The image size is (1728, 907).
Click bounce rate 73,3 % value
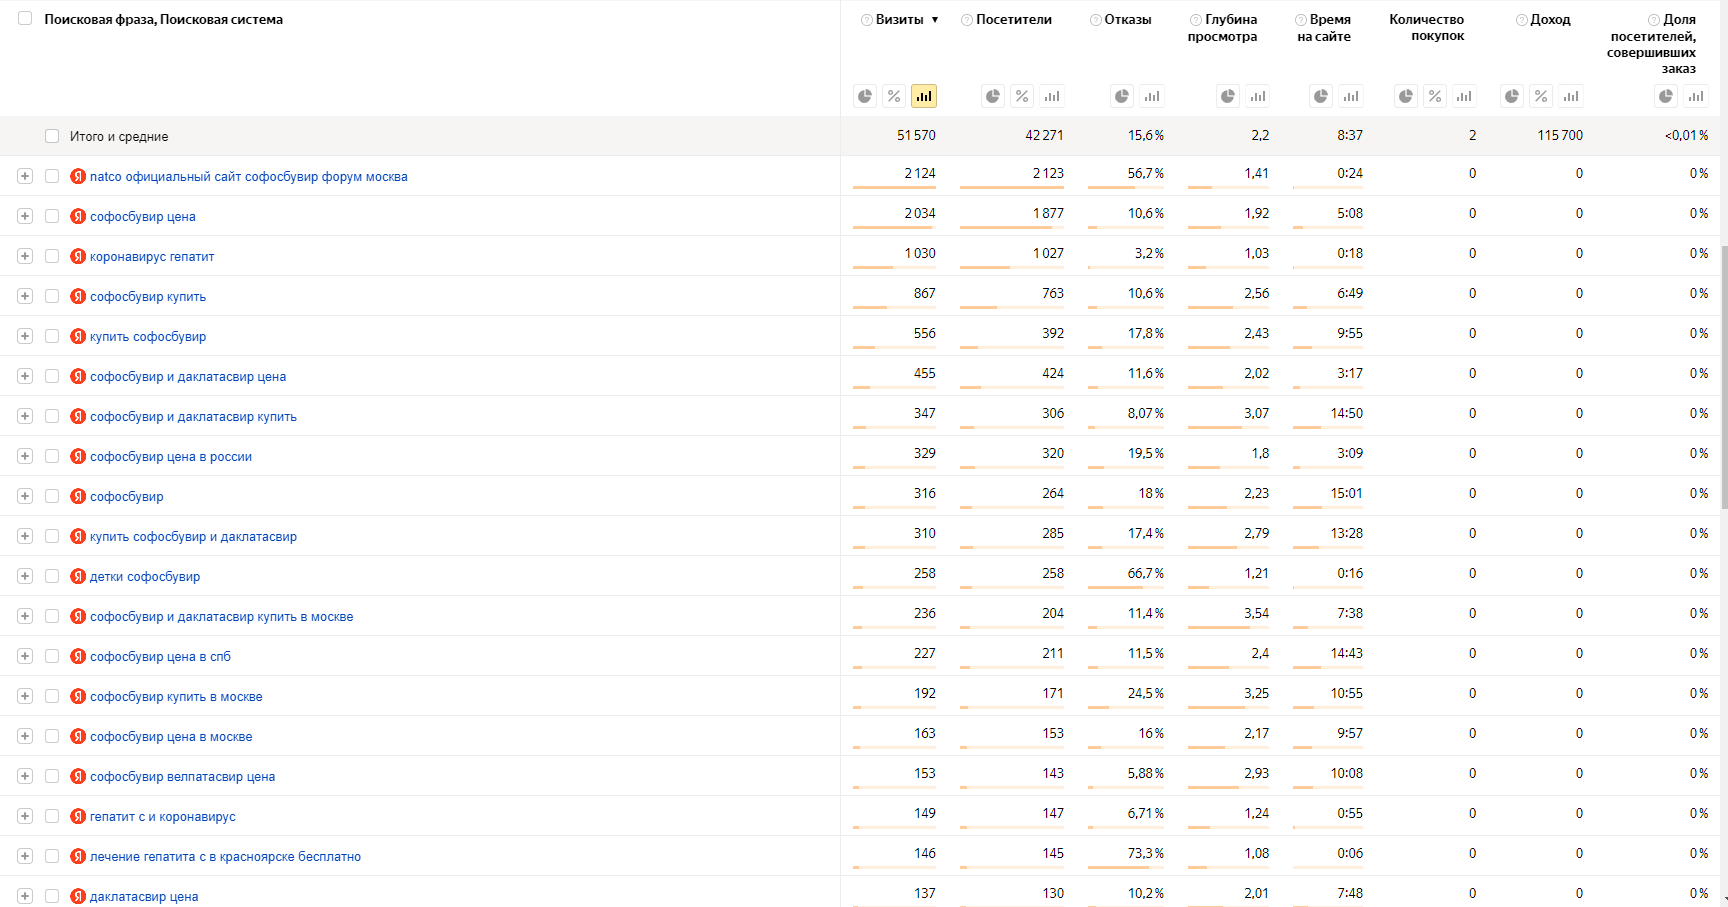1146,853
